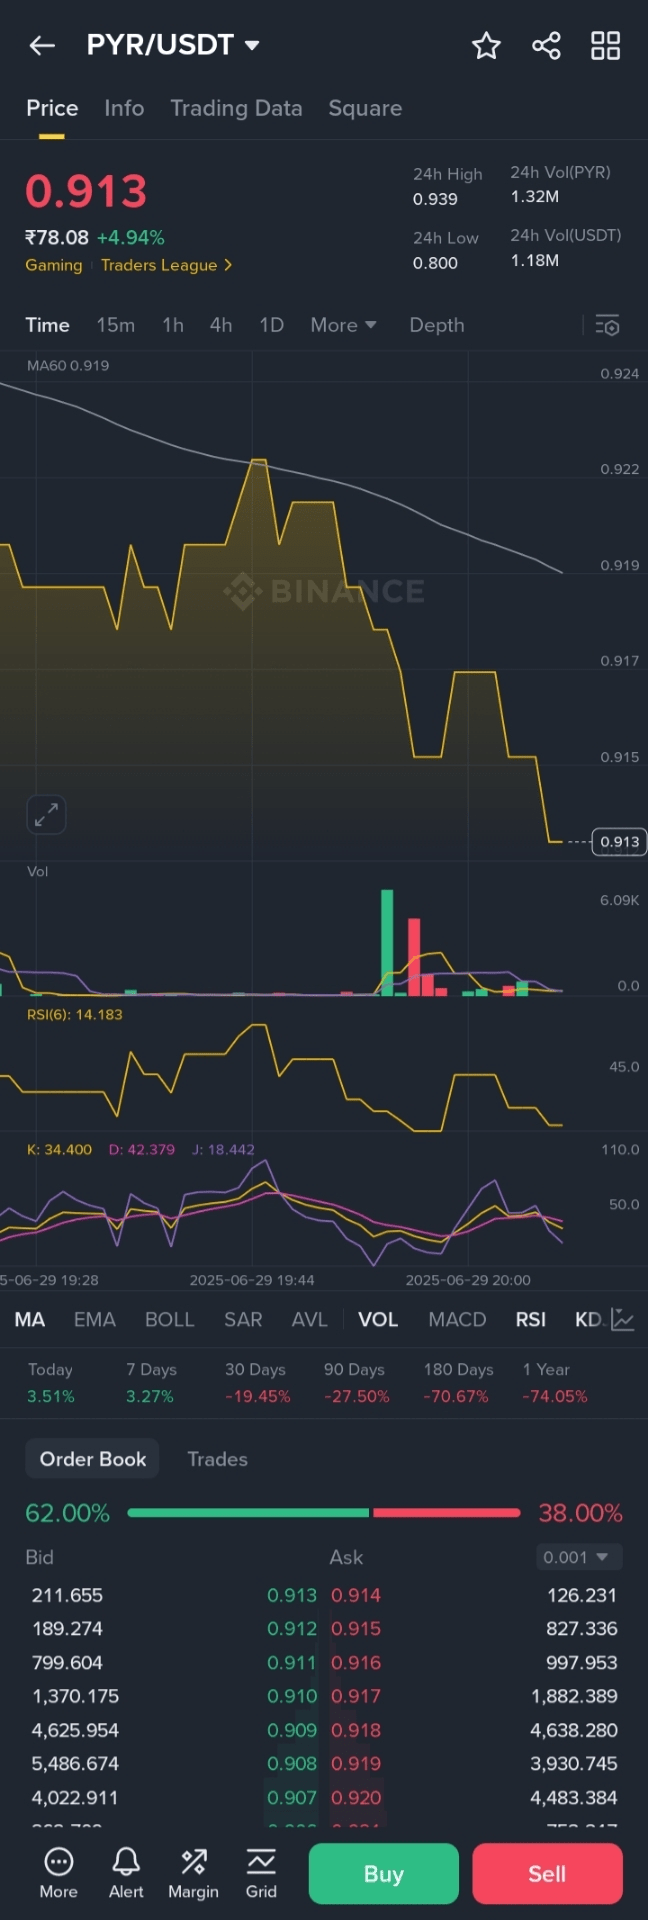Viewport: 648px width, 1920px height.
Task: Select ask price 0.914
Action: (356, 1595)
